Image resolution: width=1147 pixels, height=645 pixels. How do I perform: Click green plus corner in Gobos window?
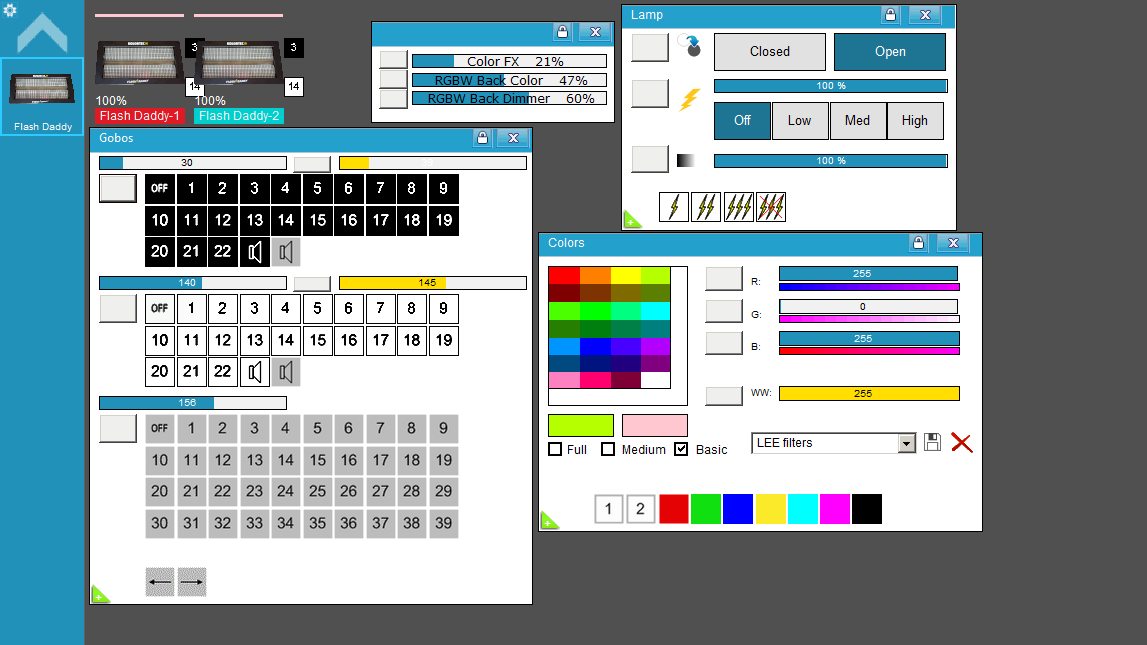click(x=99, y=595)
